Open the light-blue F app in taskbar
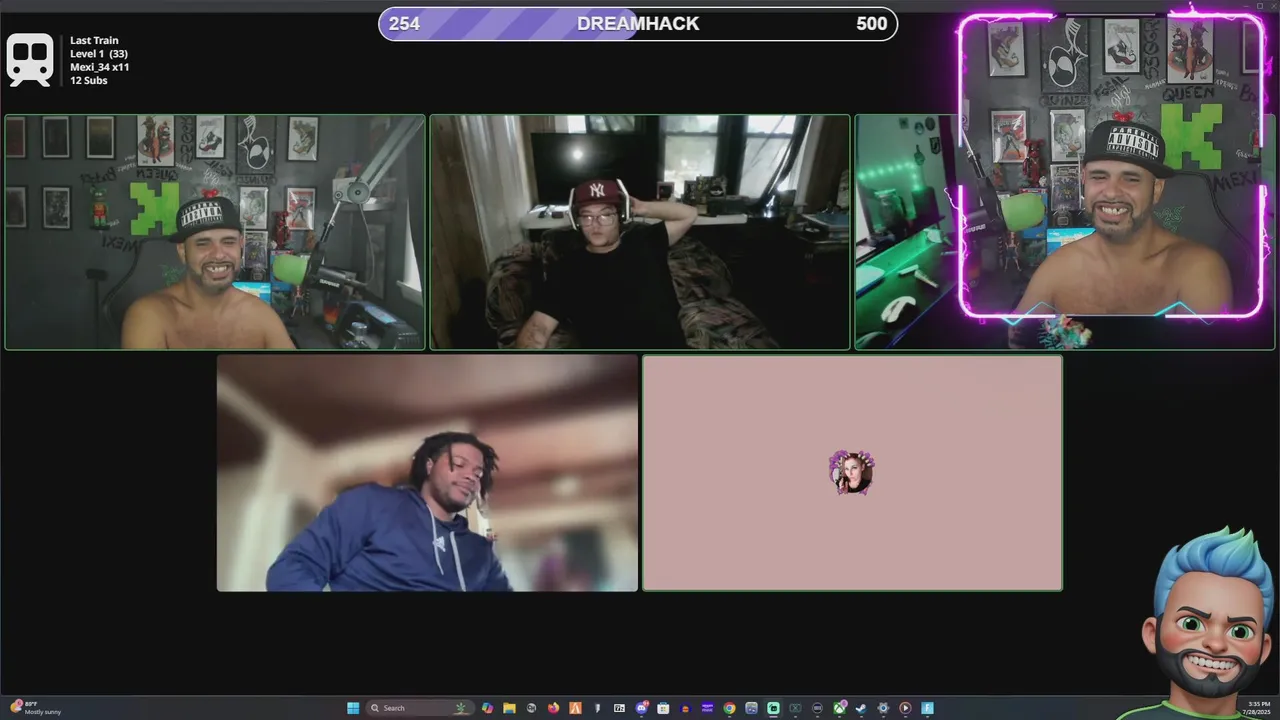 (927, 708)
